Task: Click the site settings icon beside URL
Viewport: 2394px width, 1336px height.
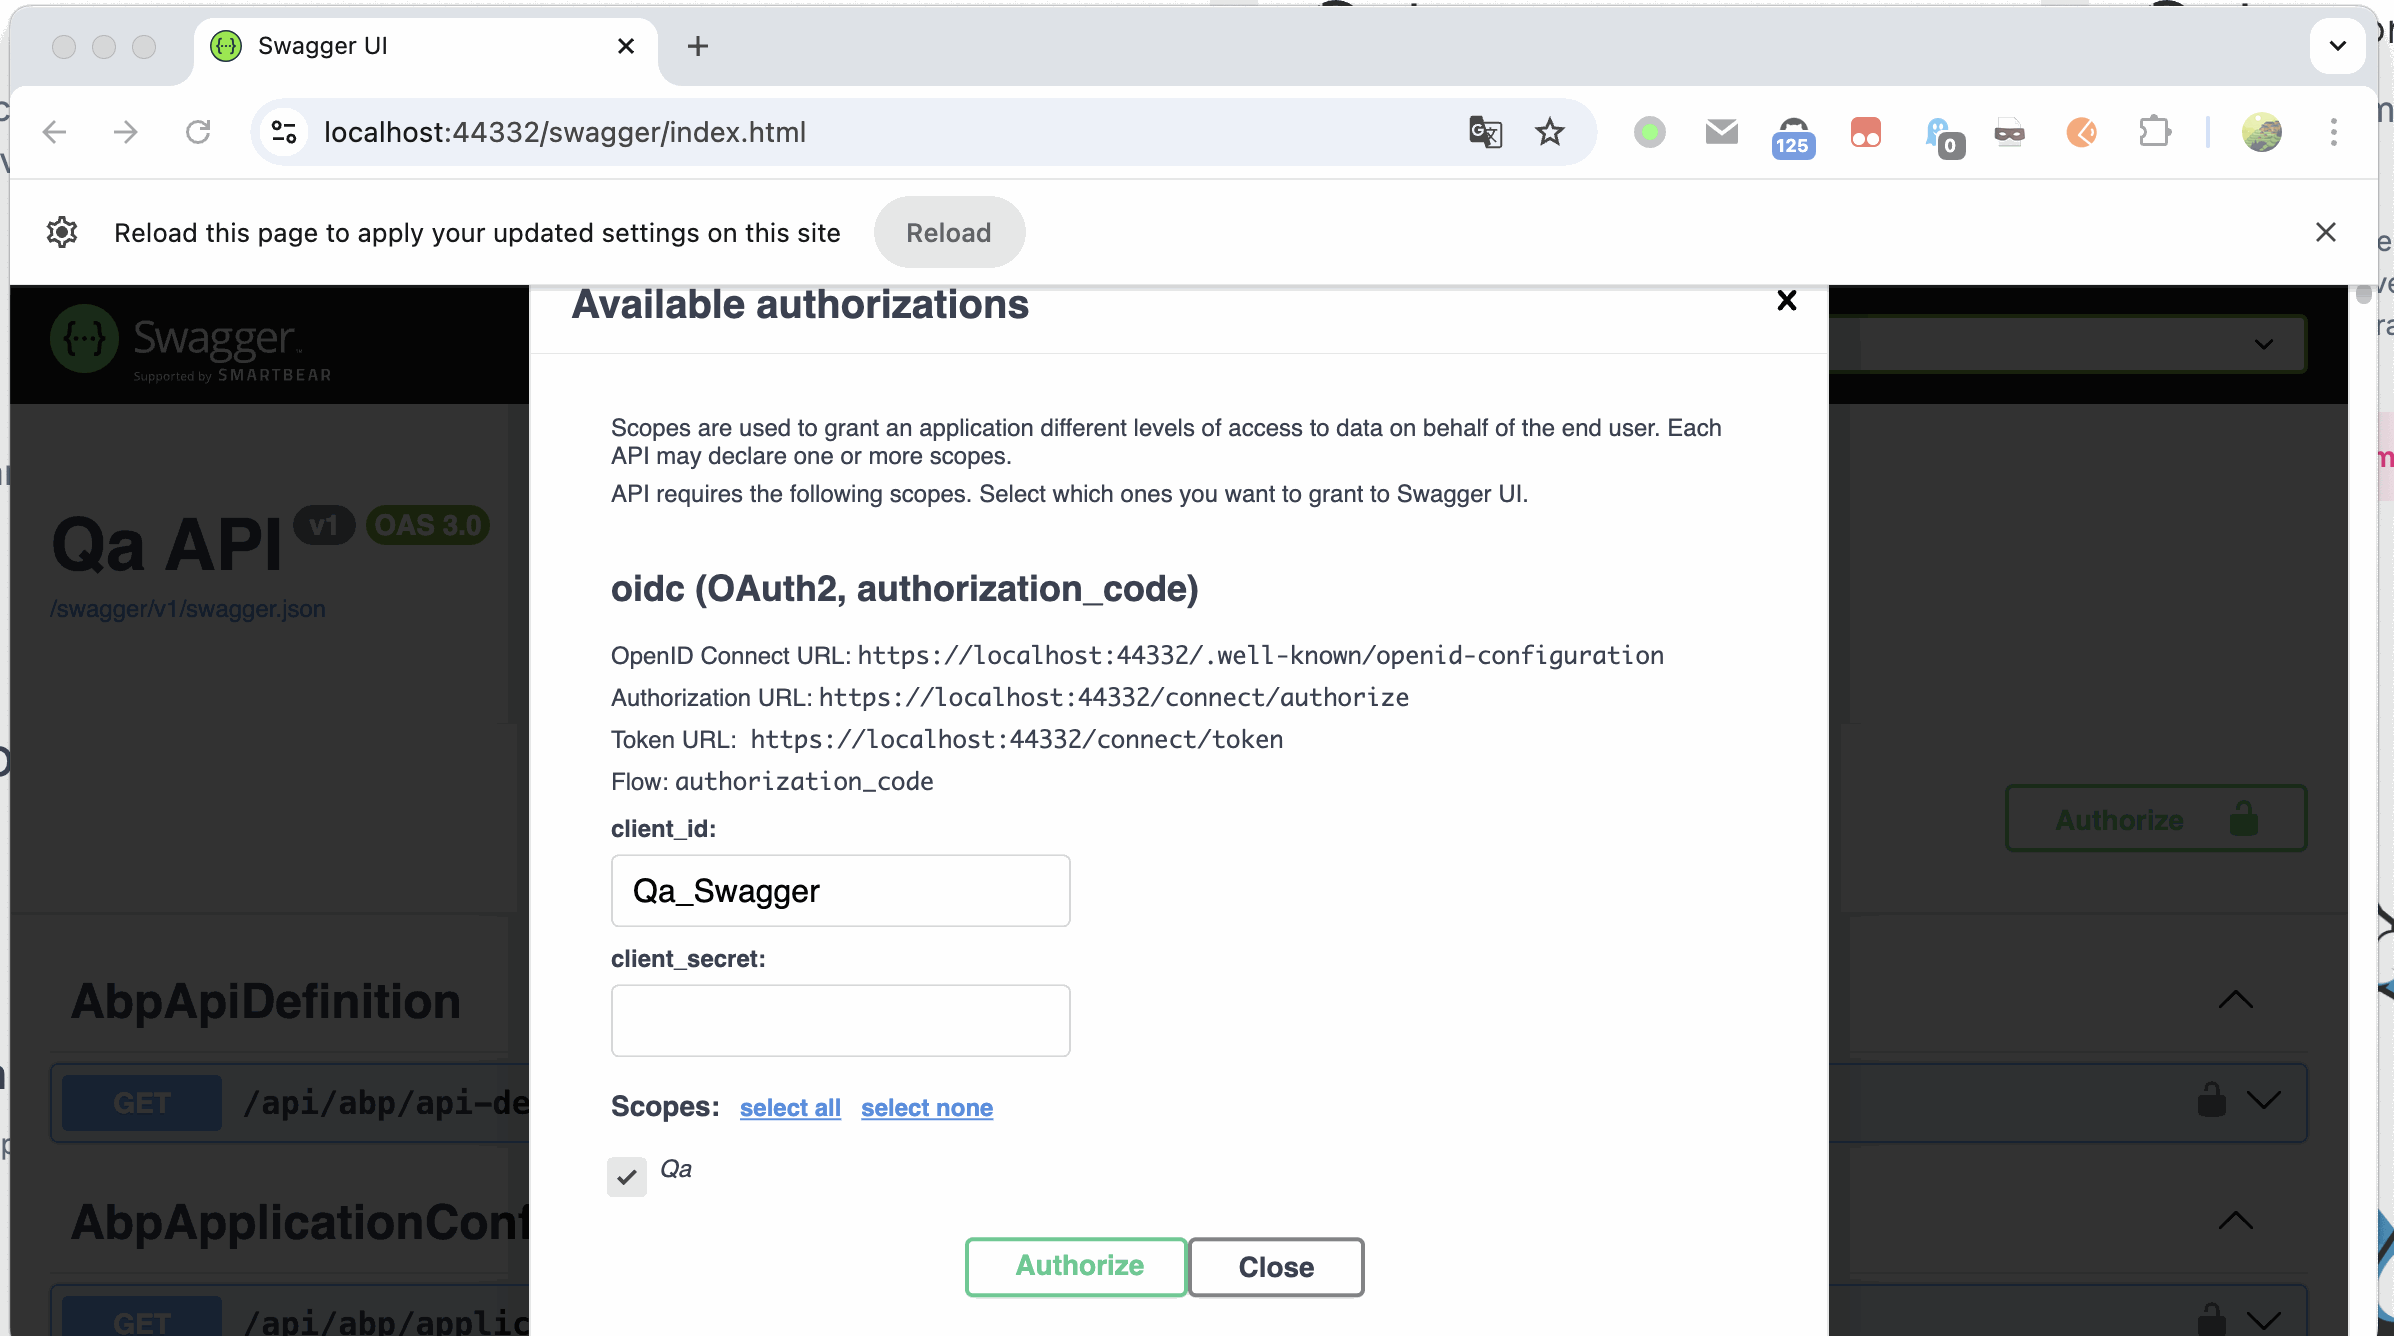Action: pos(284,132)
